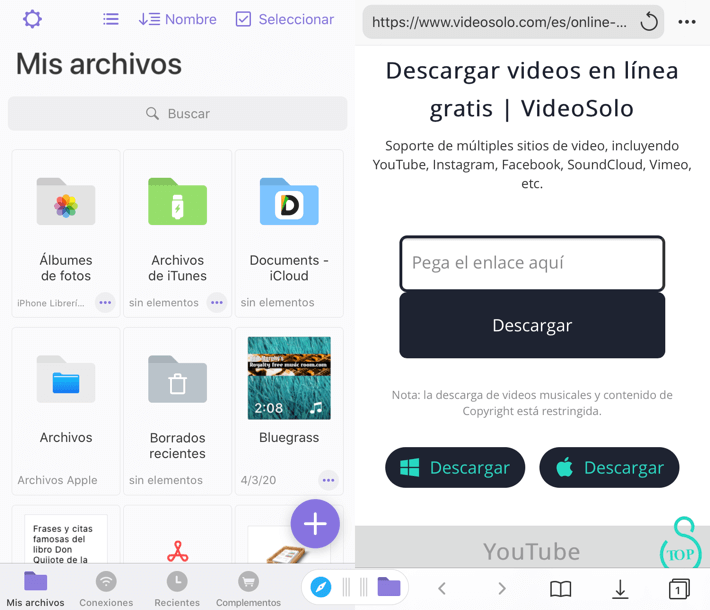Reload the page with refresh icon
This screenshot has width=710, height=610.
[x=649, y=22]
